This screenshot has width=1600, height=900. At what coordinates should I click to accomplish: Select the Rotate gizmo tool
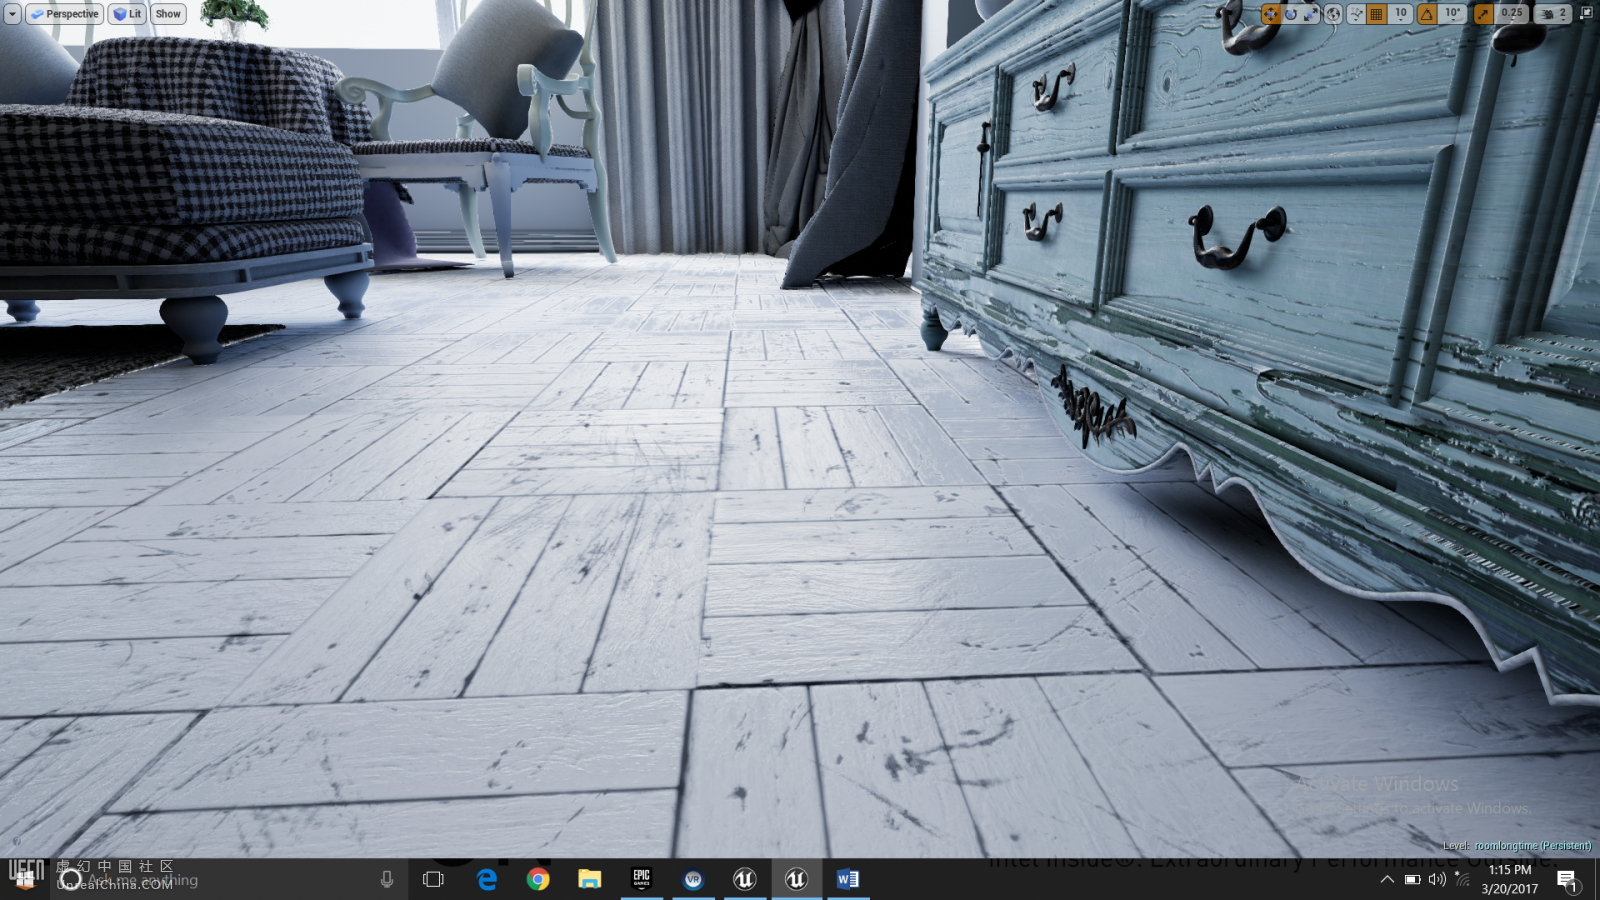(1291, 14)
